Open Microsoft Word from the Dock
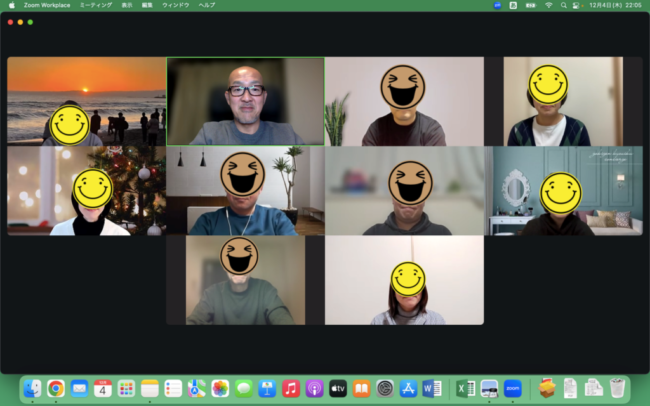This screenshot has width=650, height=406. coord(432,388)
